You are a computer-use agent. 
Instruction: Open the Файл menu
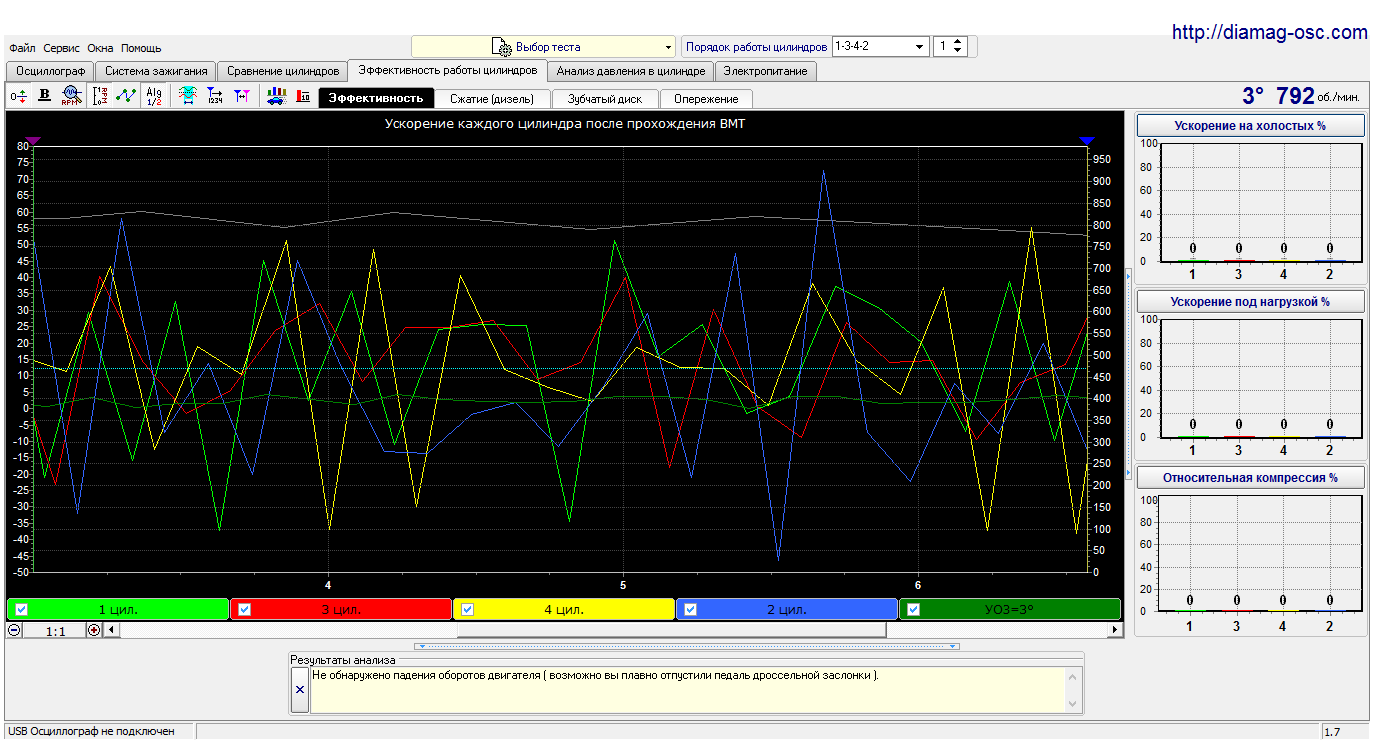(22, 48)
